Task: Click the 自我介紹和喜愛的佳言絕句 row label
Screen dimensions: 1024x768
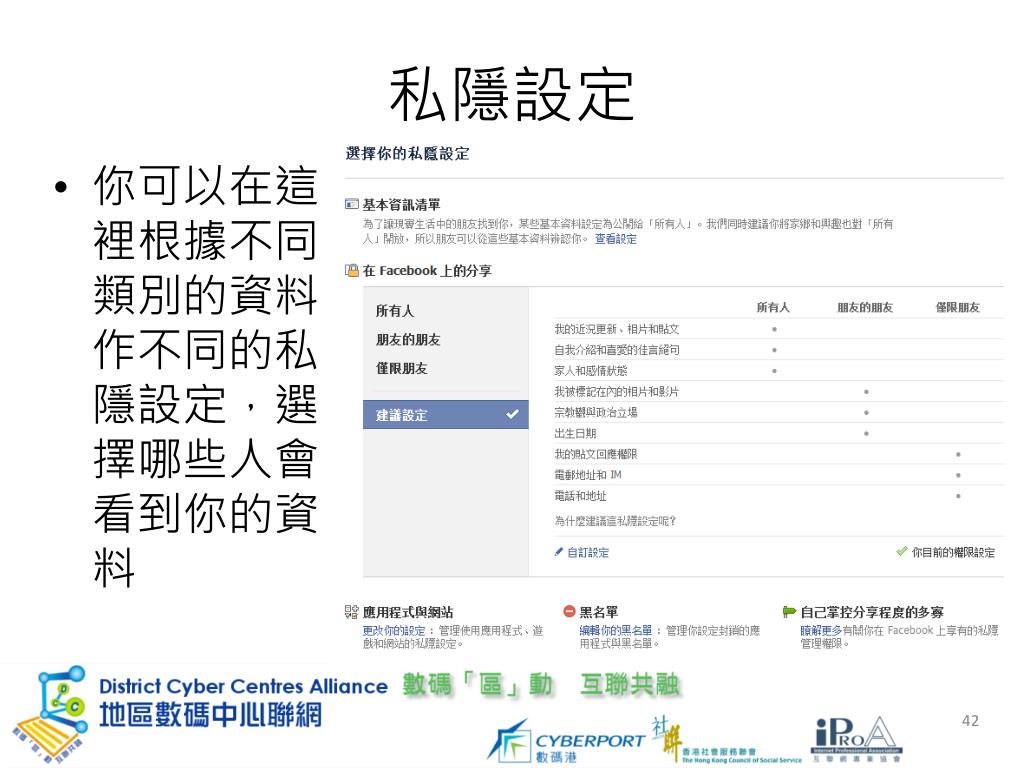Action: [x=616, y=350]
